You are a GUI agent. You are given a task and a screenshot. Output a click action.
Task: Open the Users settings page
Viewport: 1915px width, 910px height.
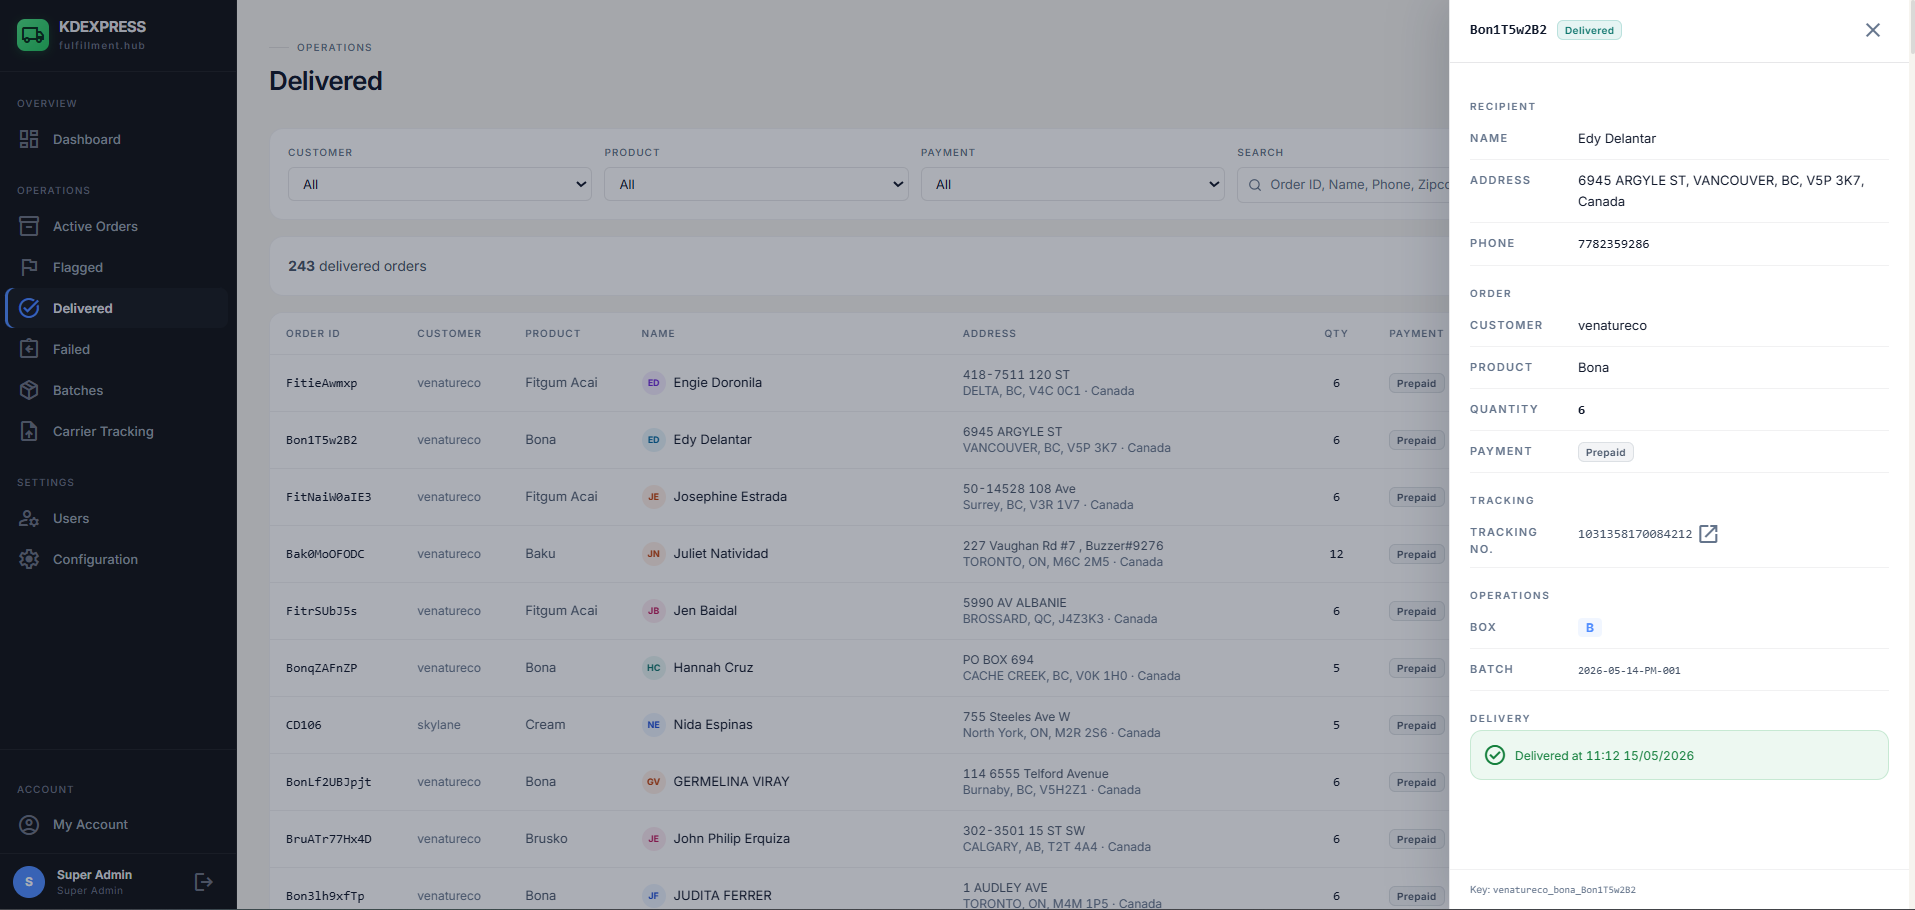pos(118,518)
